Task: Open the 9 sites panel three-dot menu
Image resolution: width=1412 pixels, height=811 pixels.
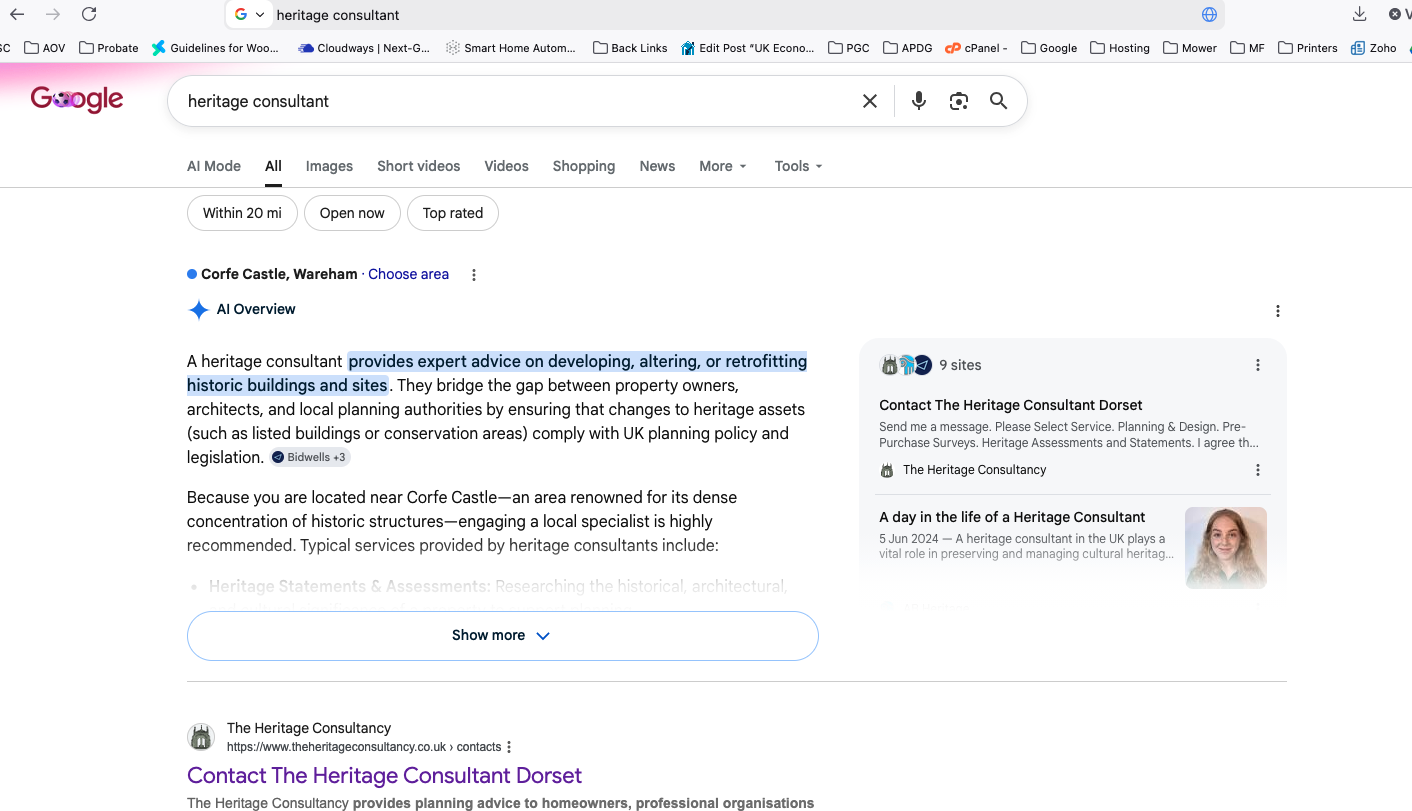Action: pyautogui.click(x=1258, y=366)
